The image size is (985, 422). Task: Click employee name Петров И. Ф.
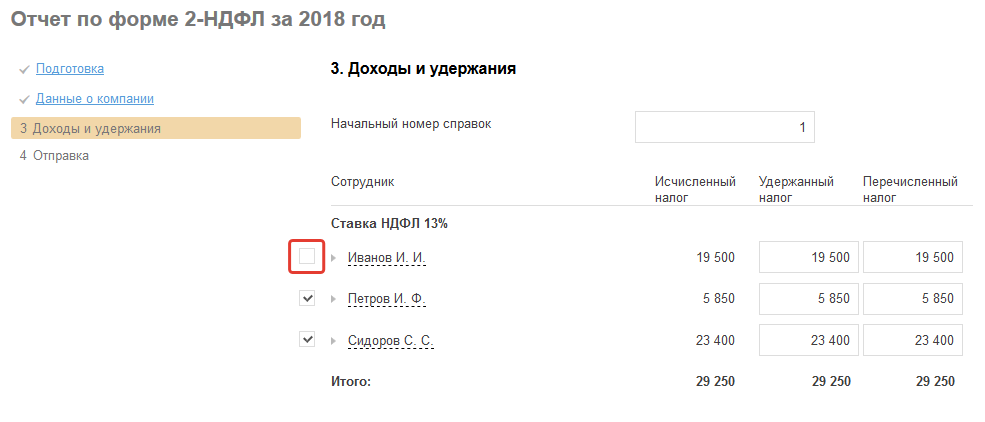(390, 300)
